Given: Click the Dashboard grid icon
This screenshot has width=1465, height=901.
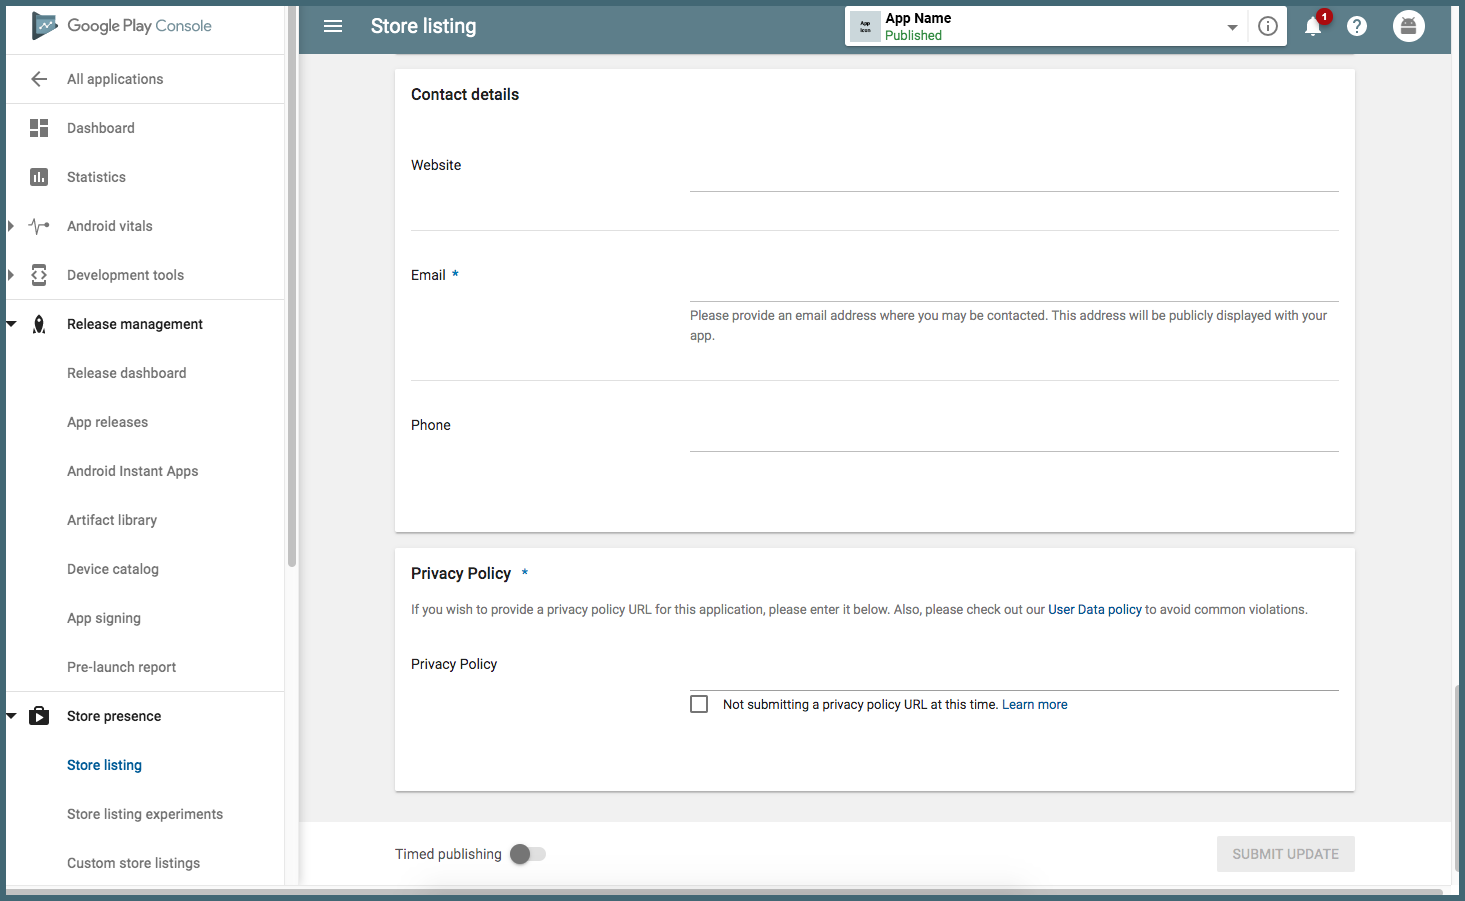Looking at the screenshot, I should tap(39, 128).
